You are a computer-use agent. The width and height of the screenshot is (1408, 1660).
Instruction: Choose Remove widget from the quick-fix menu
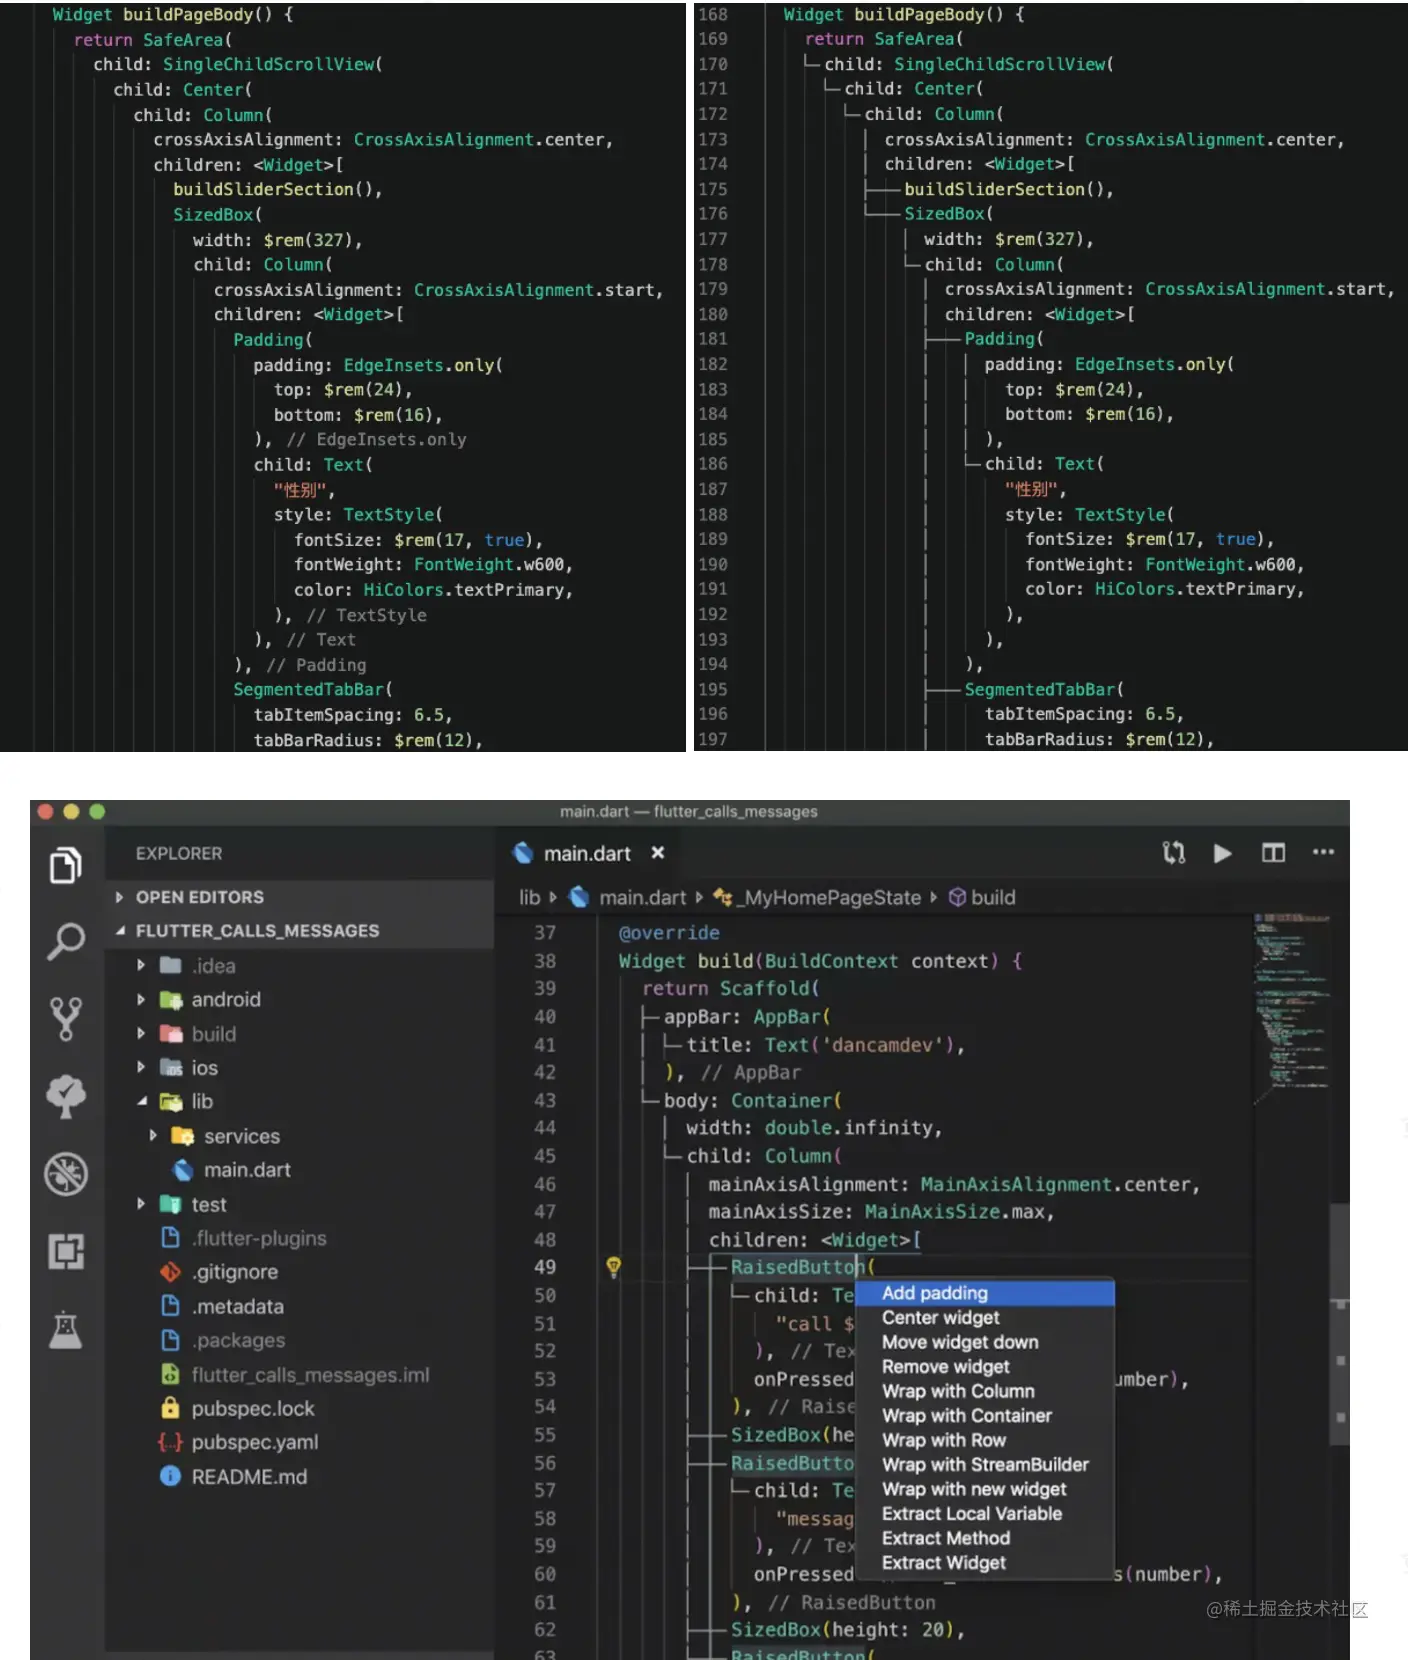click(985, 1367)
